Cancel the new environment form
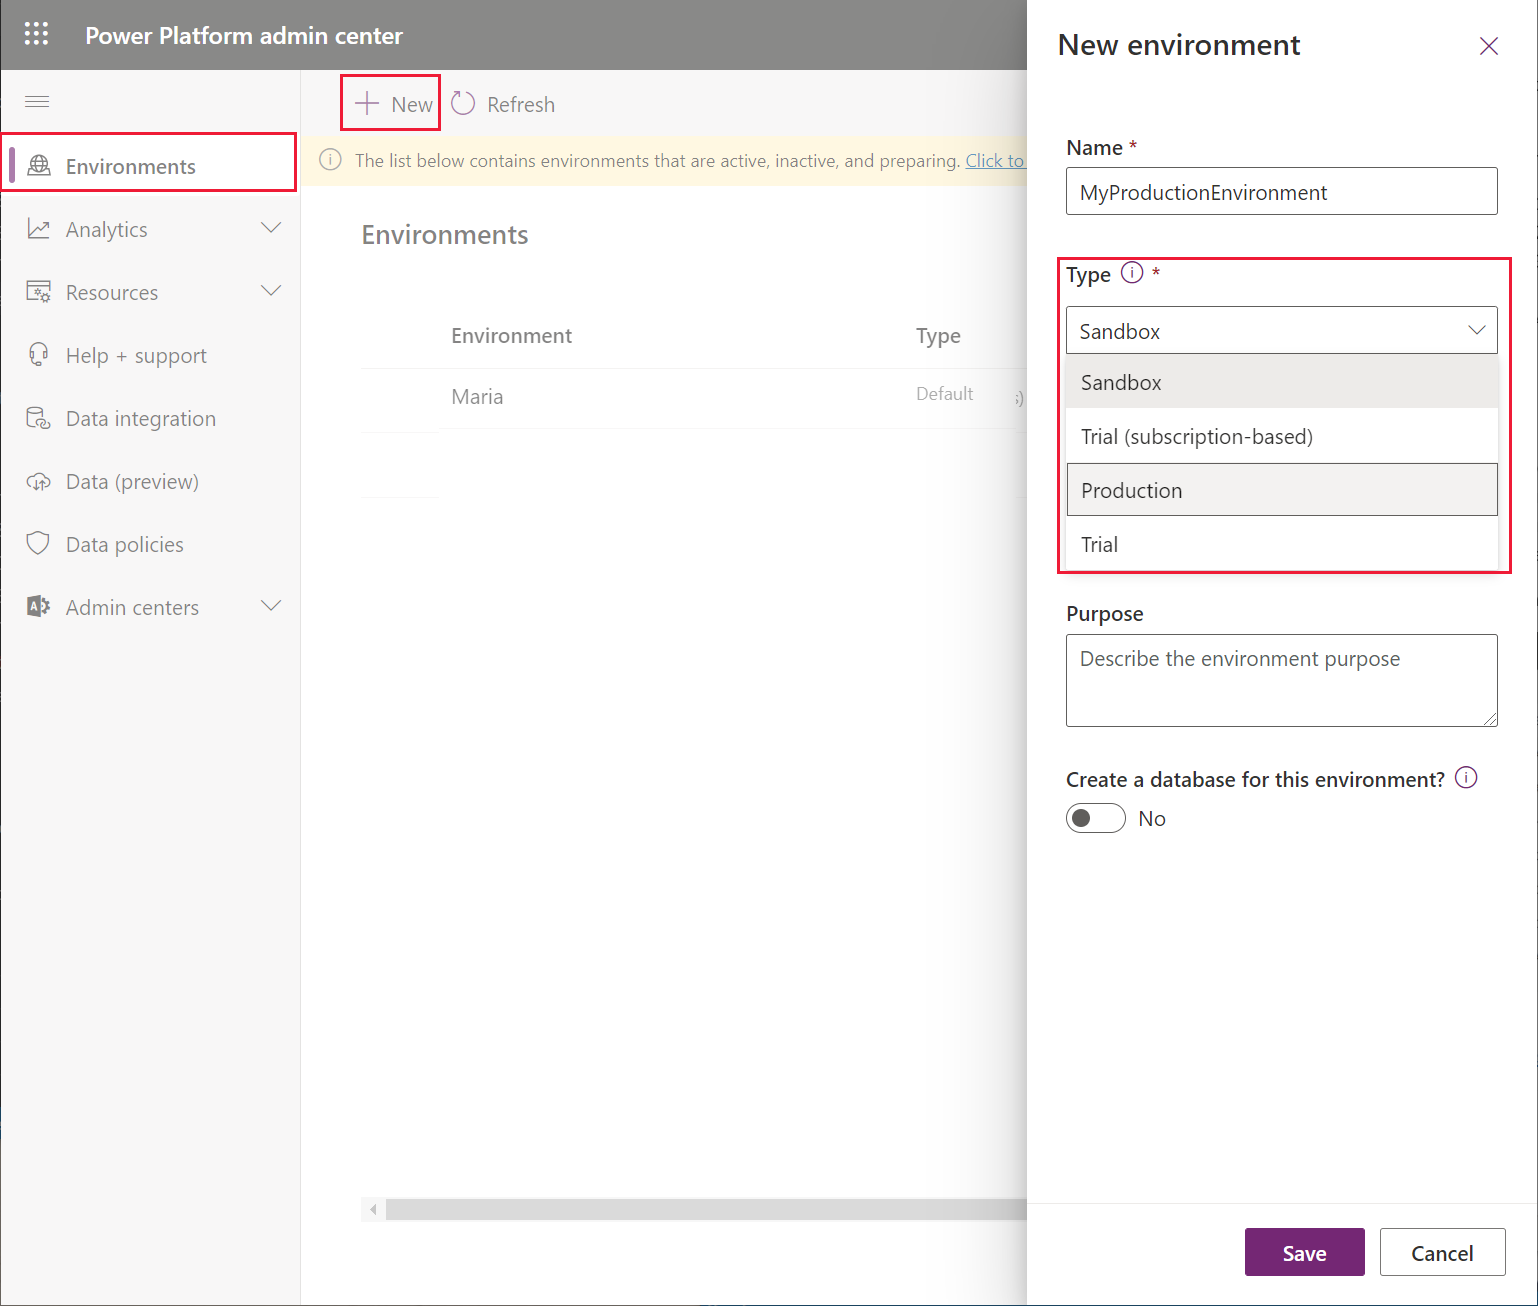 [1442, 1252]
